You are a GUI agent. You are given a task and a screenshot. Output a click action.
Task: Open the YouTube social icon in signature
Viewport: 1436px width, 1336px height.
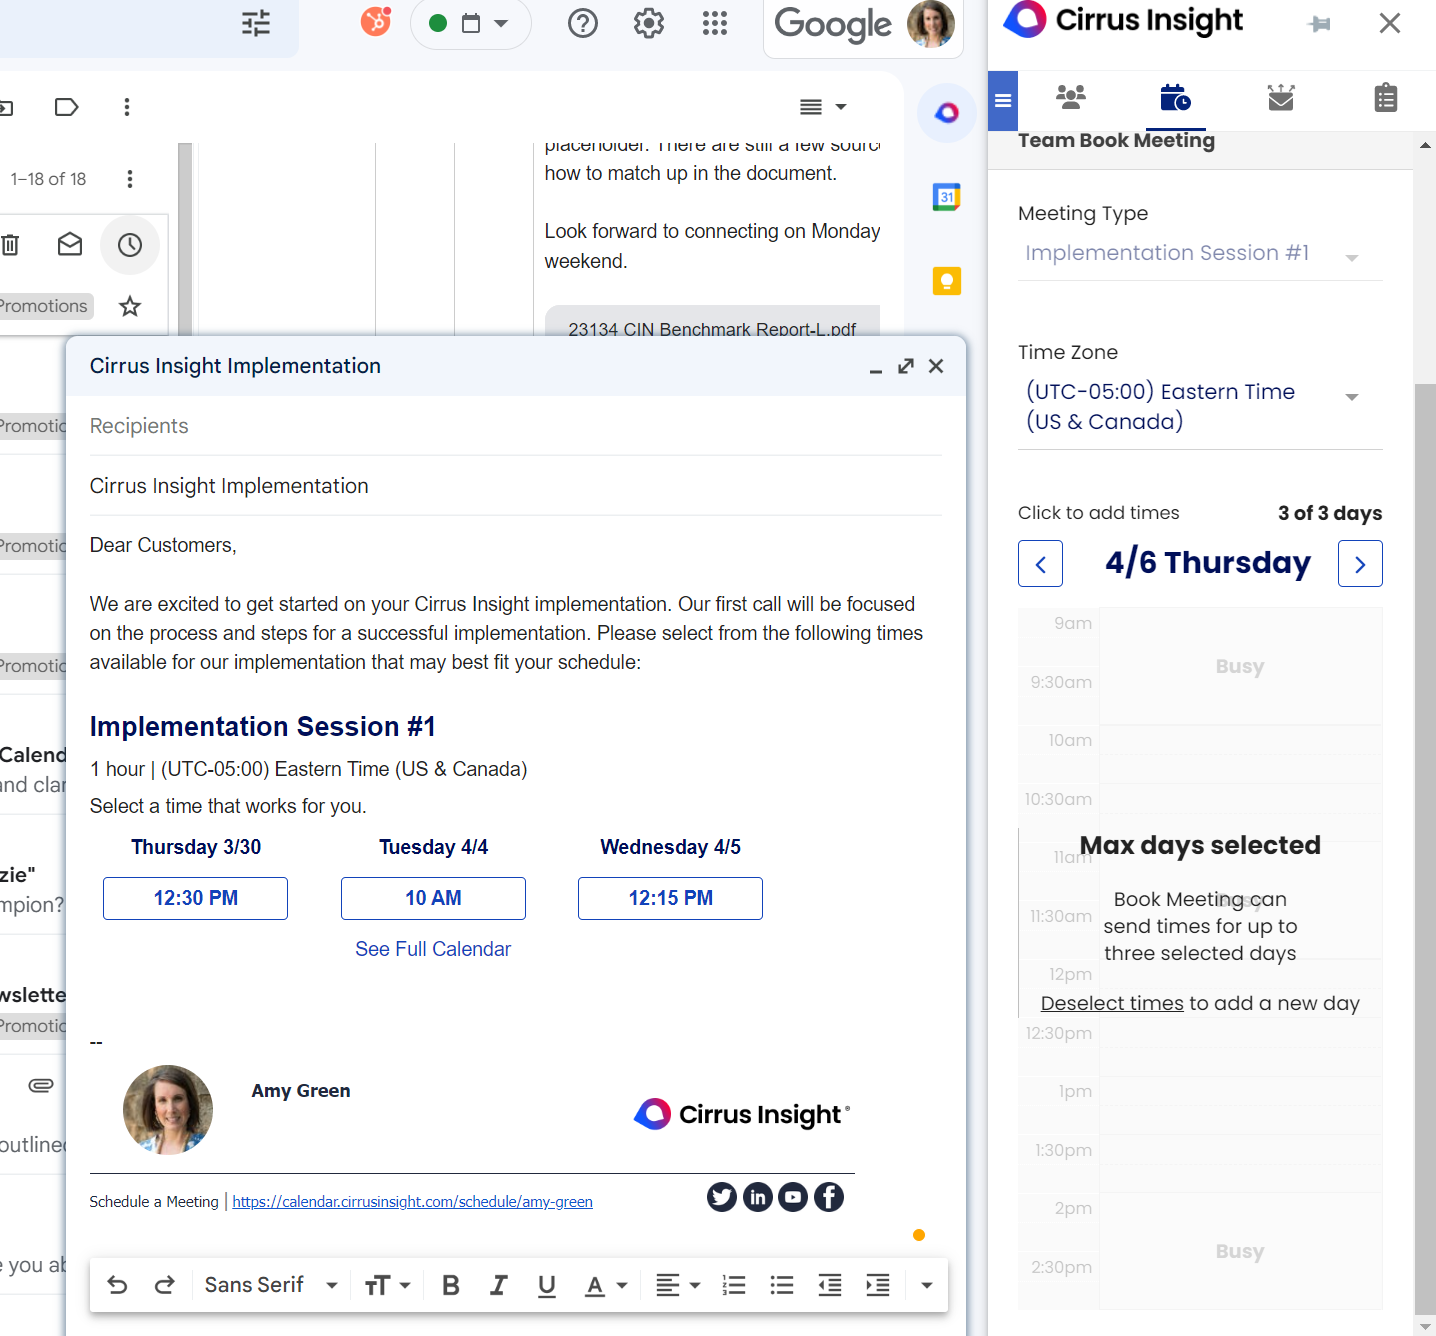[x=793, y=1197]
